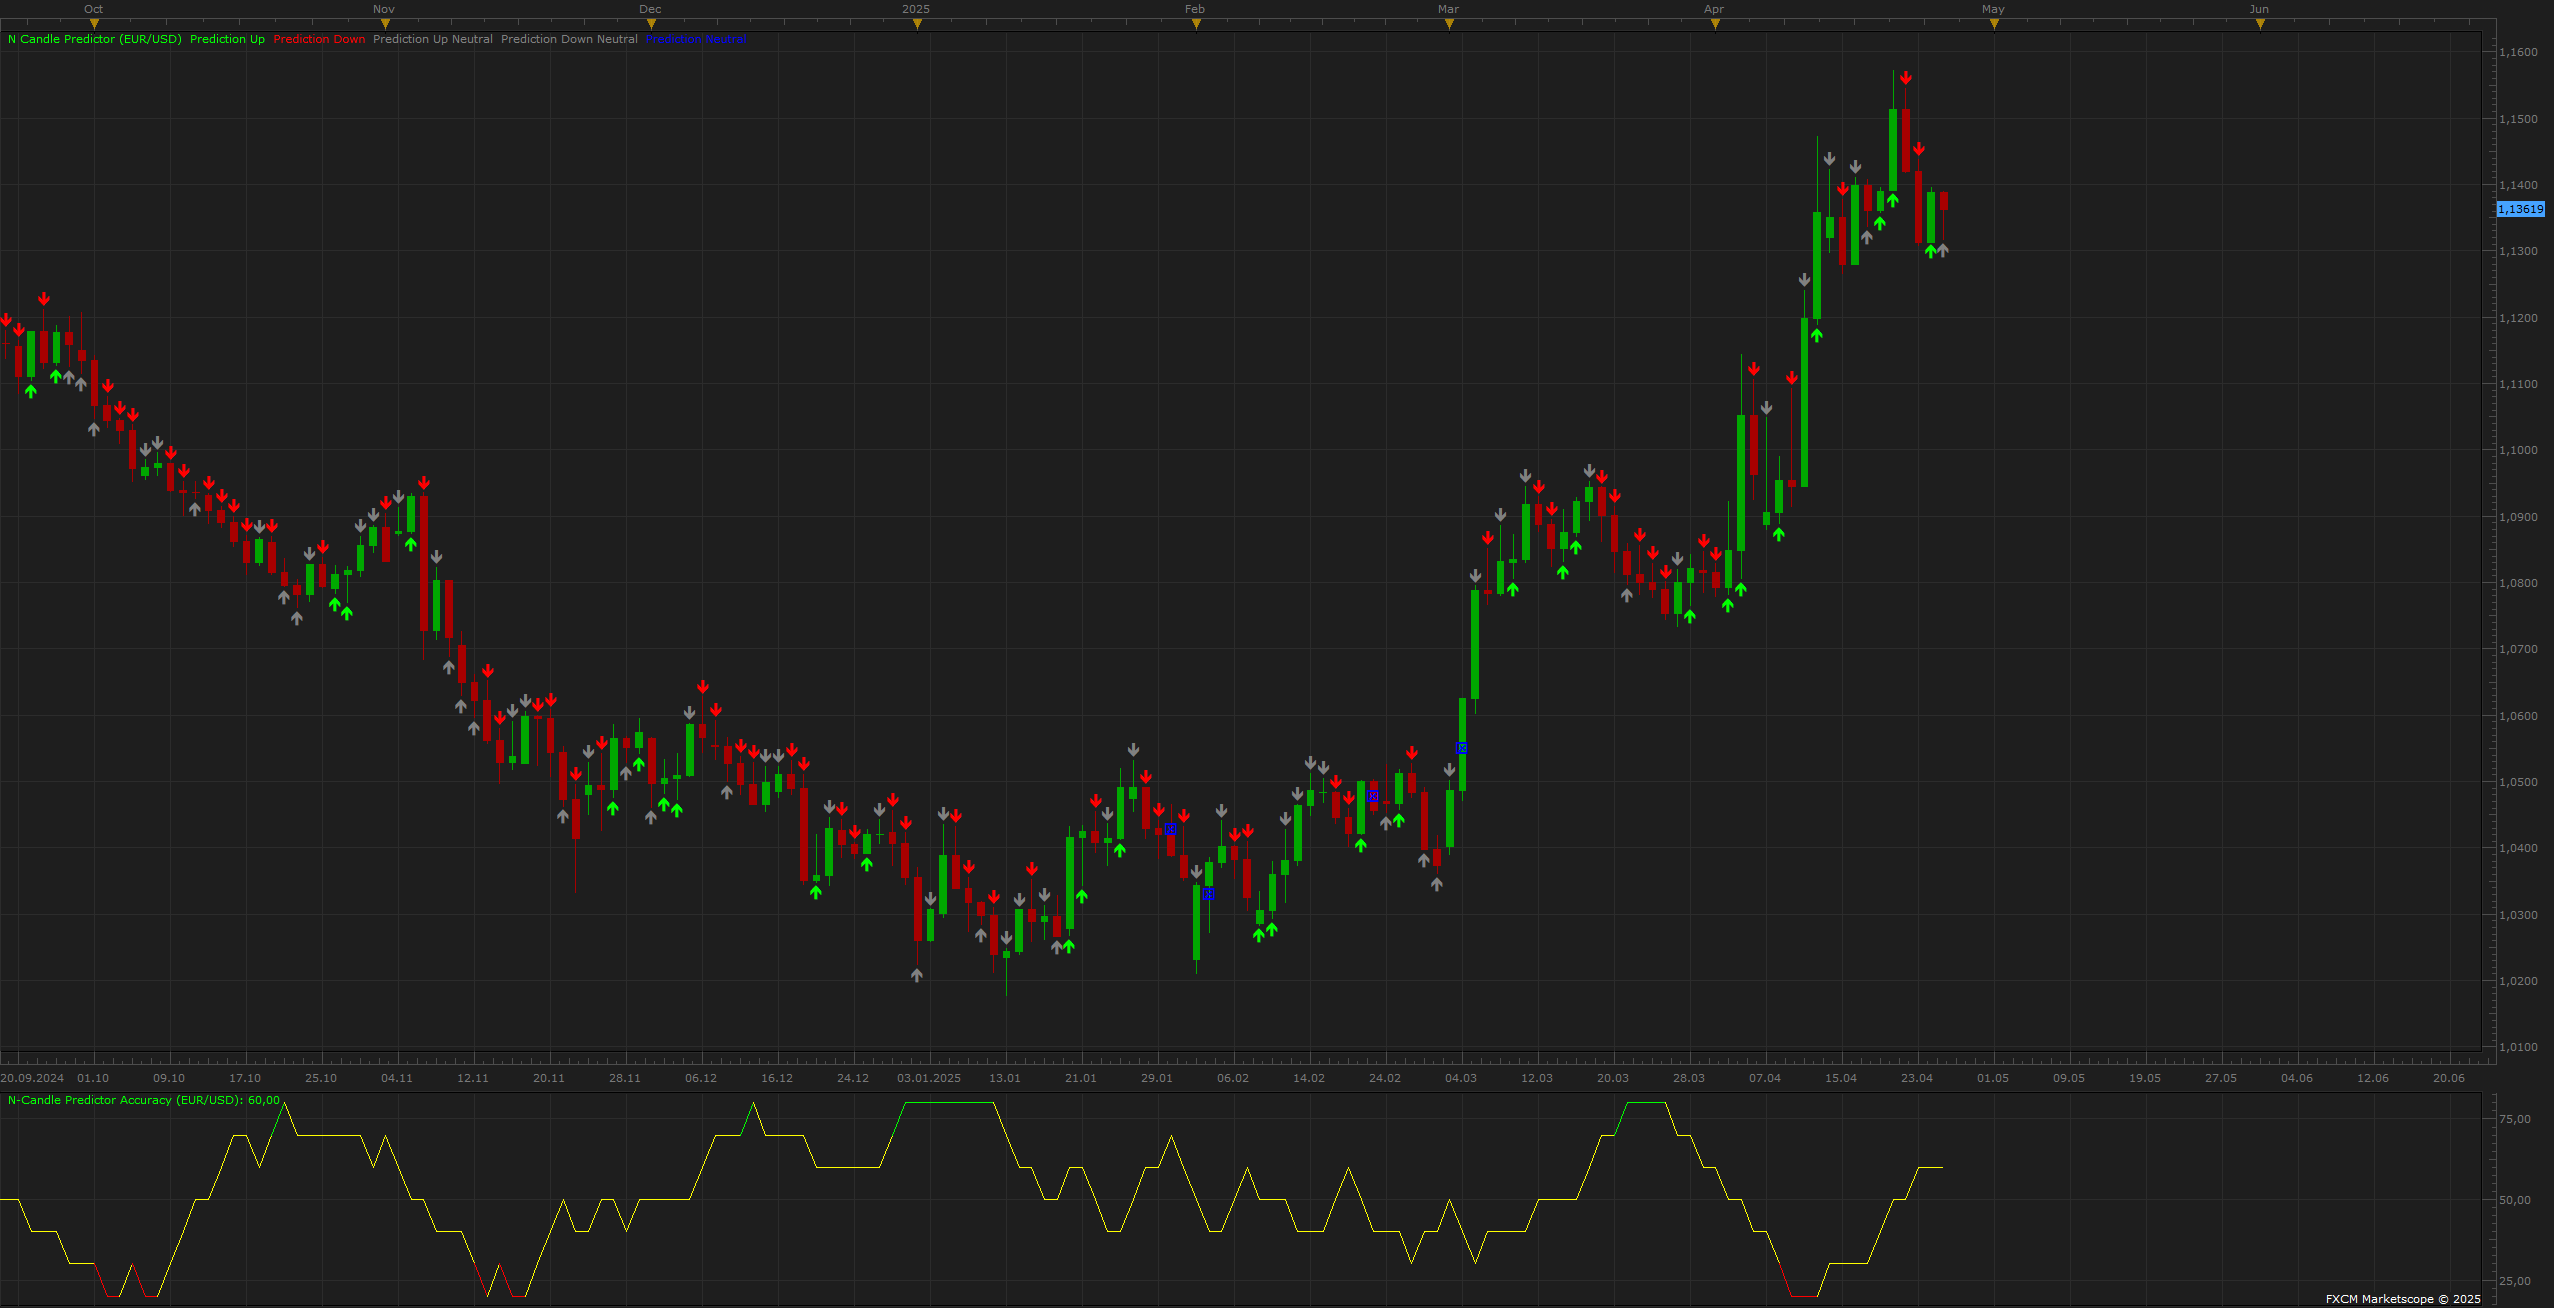Screen dimensions: 2554x1308
Task: Click the blue Prediction Neutral legend label
Action: (697, 39)
